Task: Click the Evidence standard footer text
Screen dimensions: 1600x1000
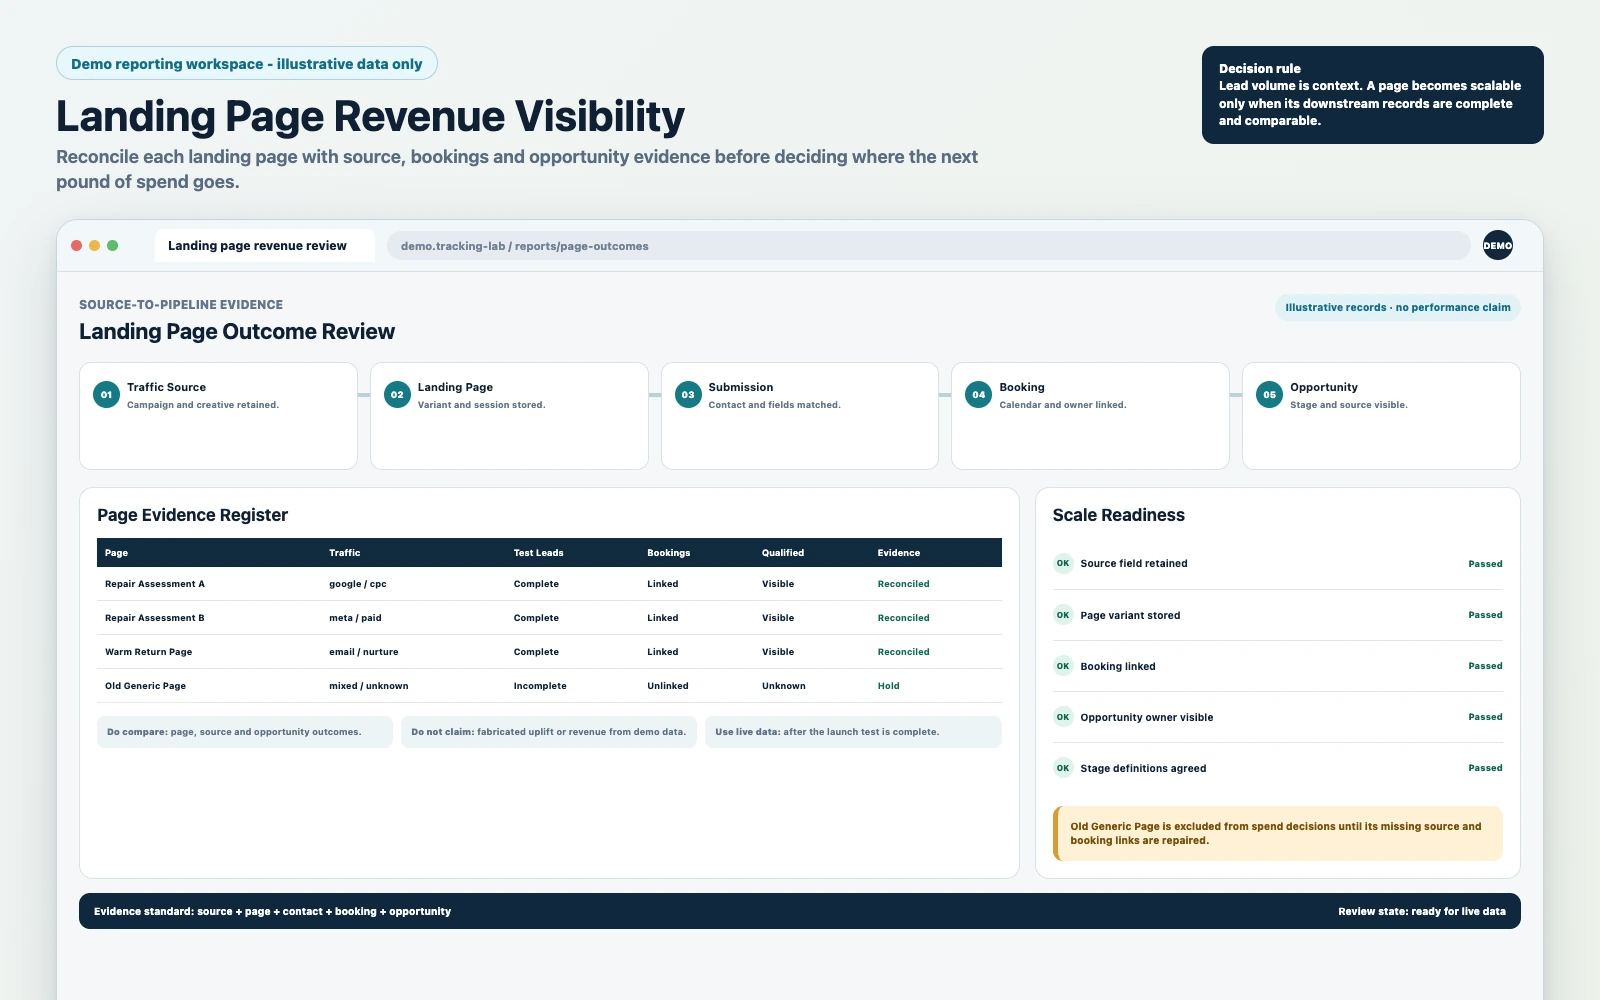Action: click(x=272, y=911)
